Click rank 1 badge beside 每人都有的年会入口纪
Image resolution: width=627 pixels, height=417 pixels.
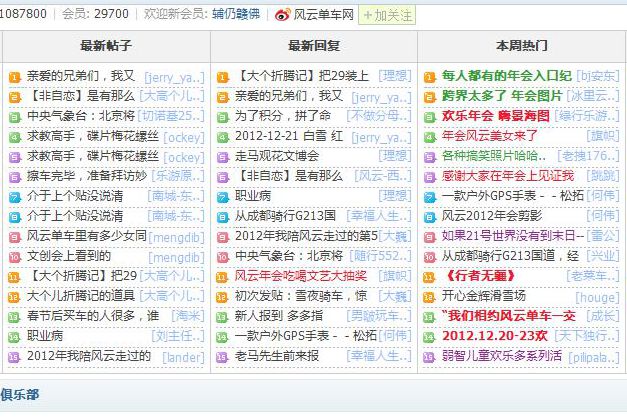point(429,77)
